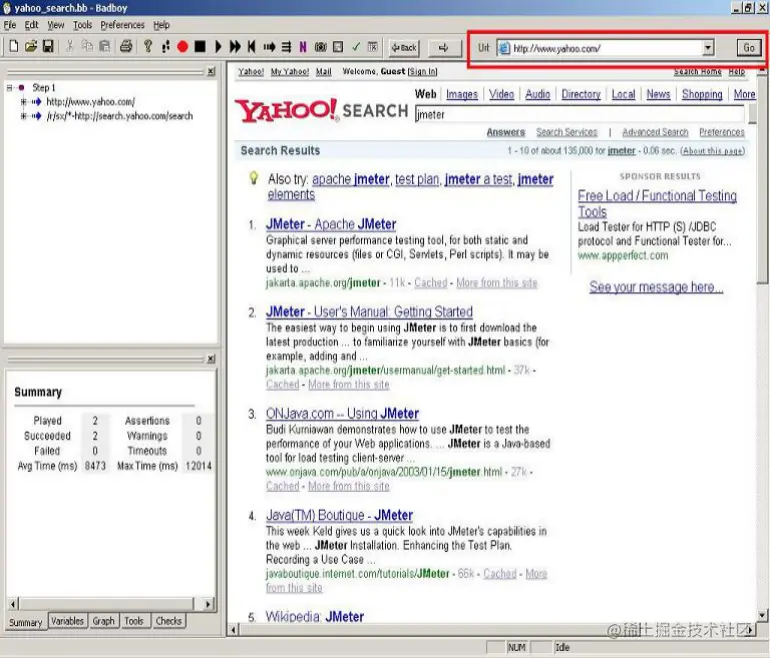Click browser horizontal scrollbar left arrow
The image size is (770, 658).
click(x=233, y=630)
